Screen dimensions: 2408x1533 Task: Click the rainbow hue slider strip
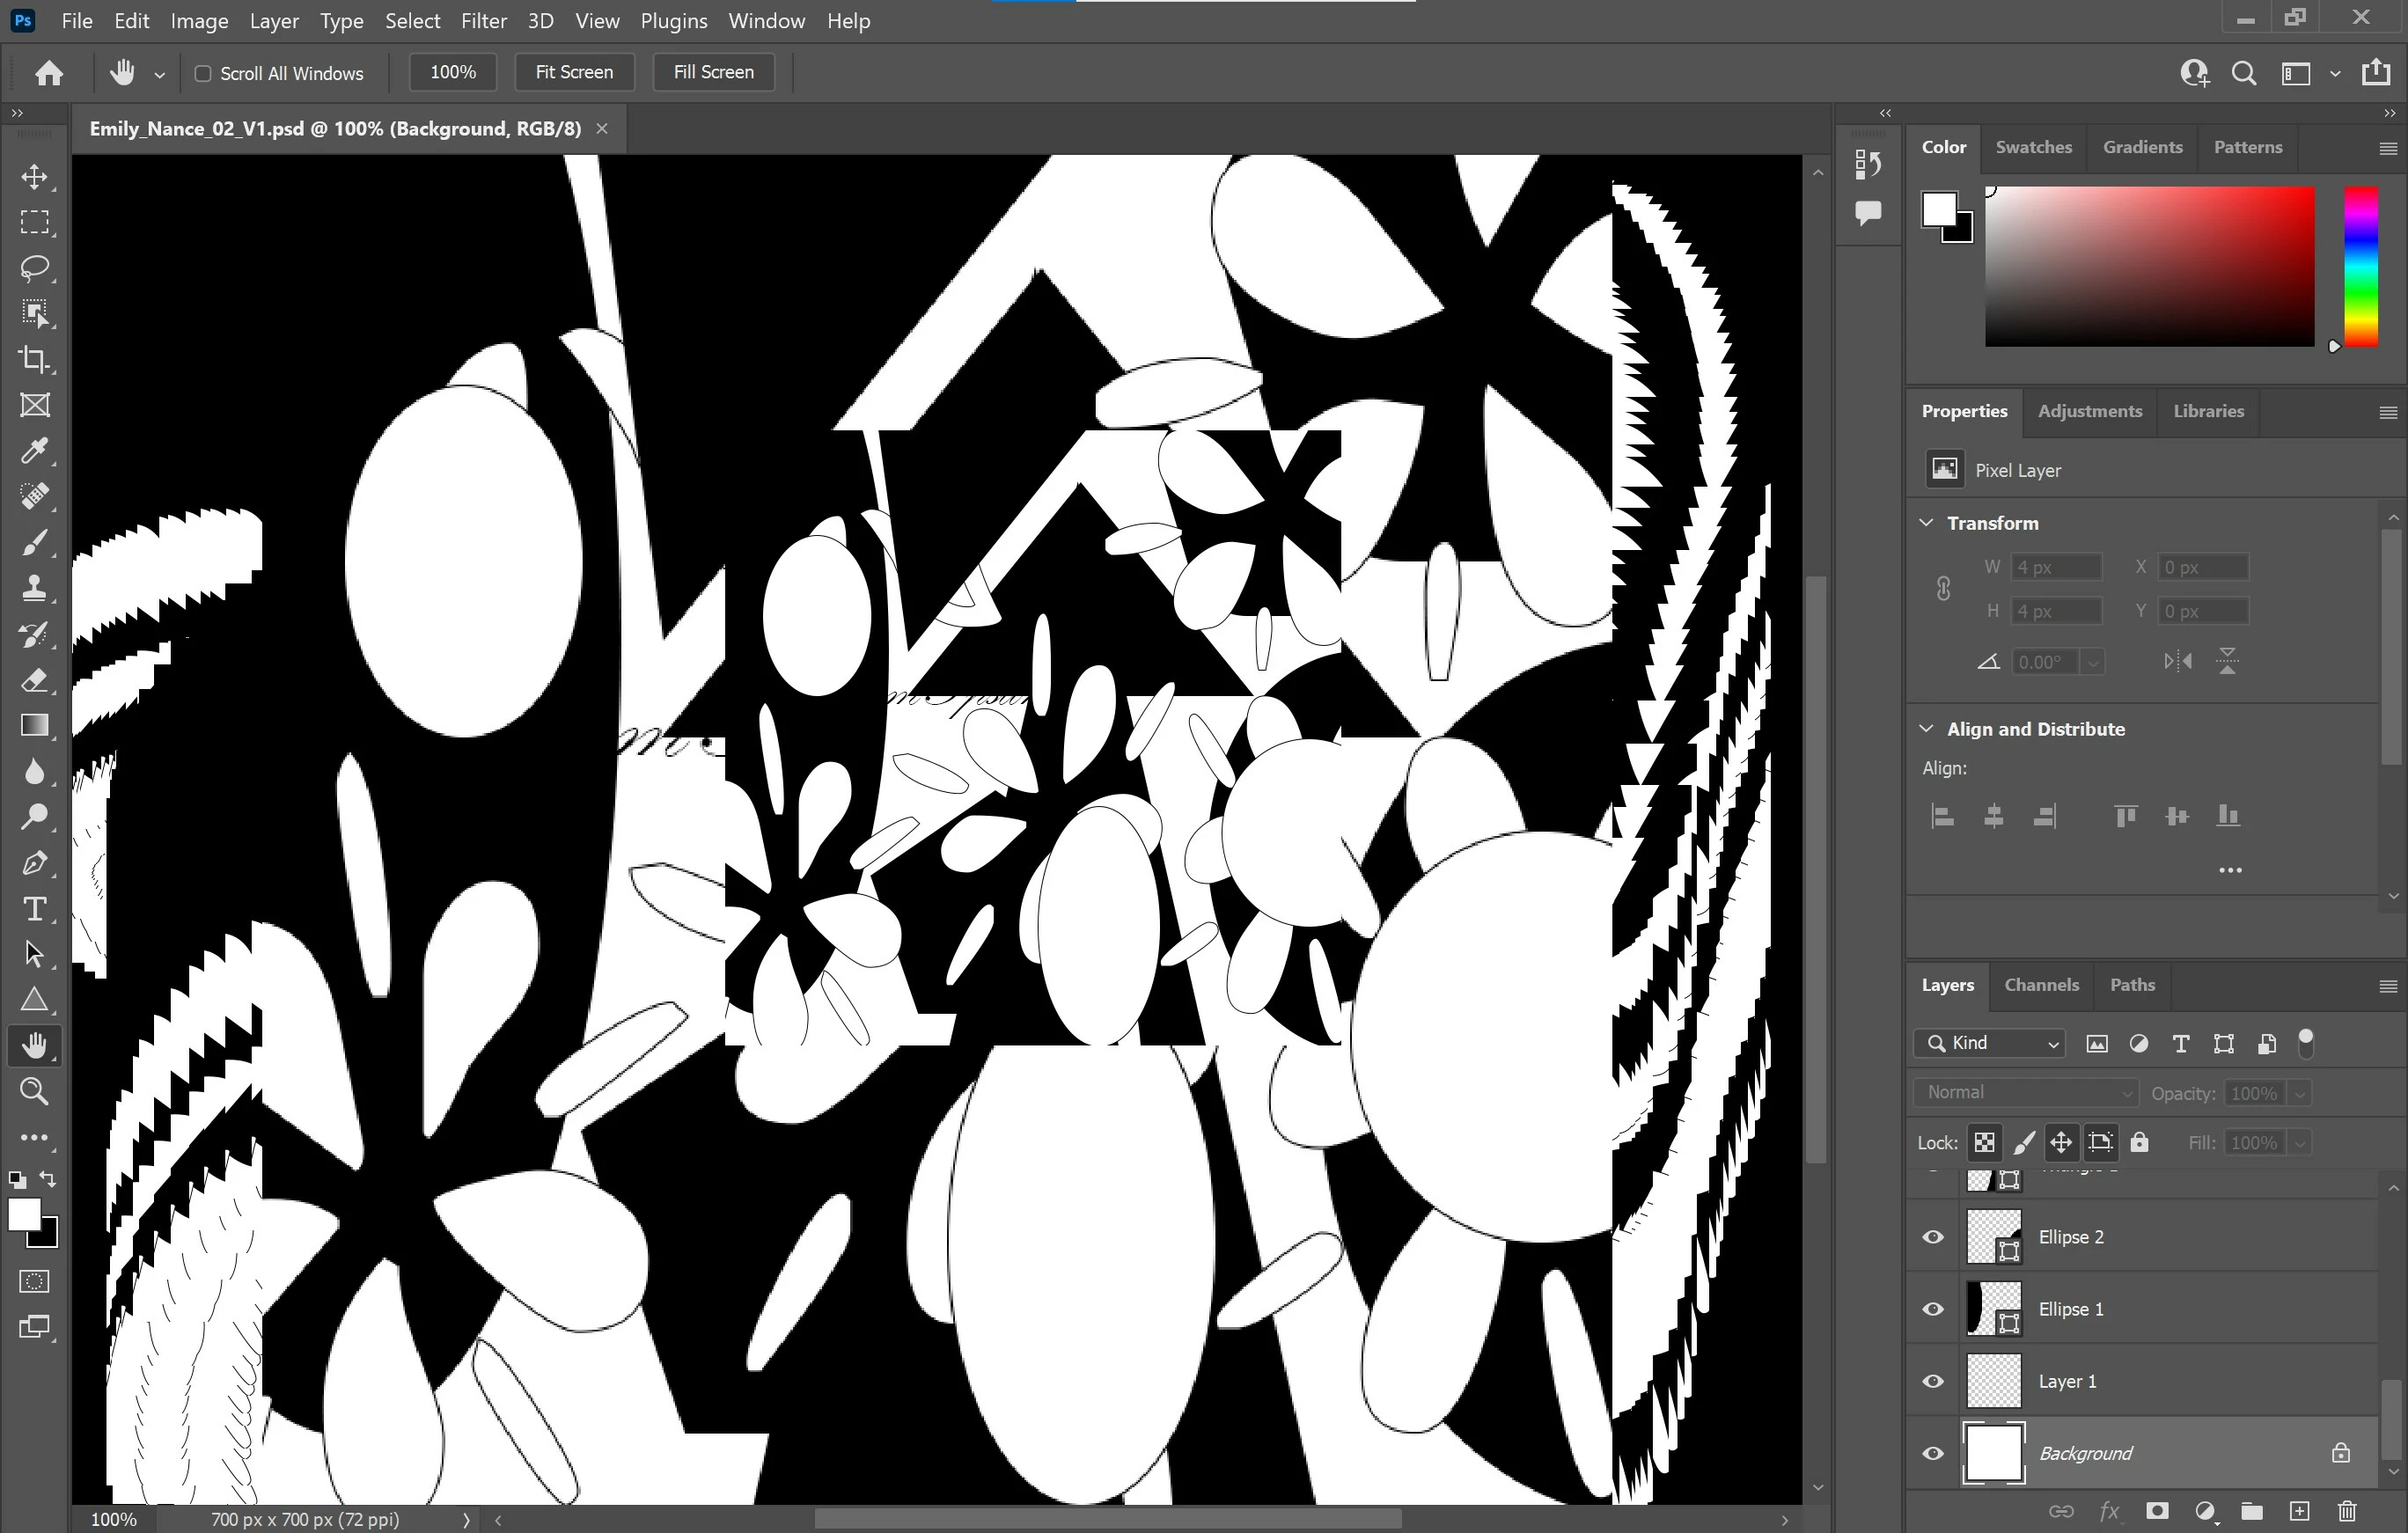point(2361,266)
